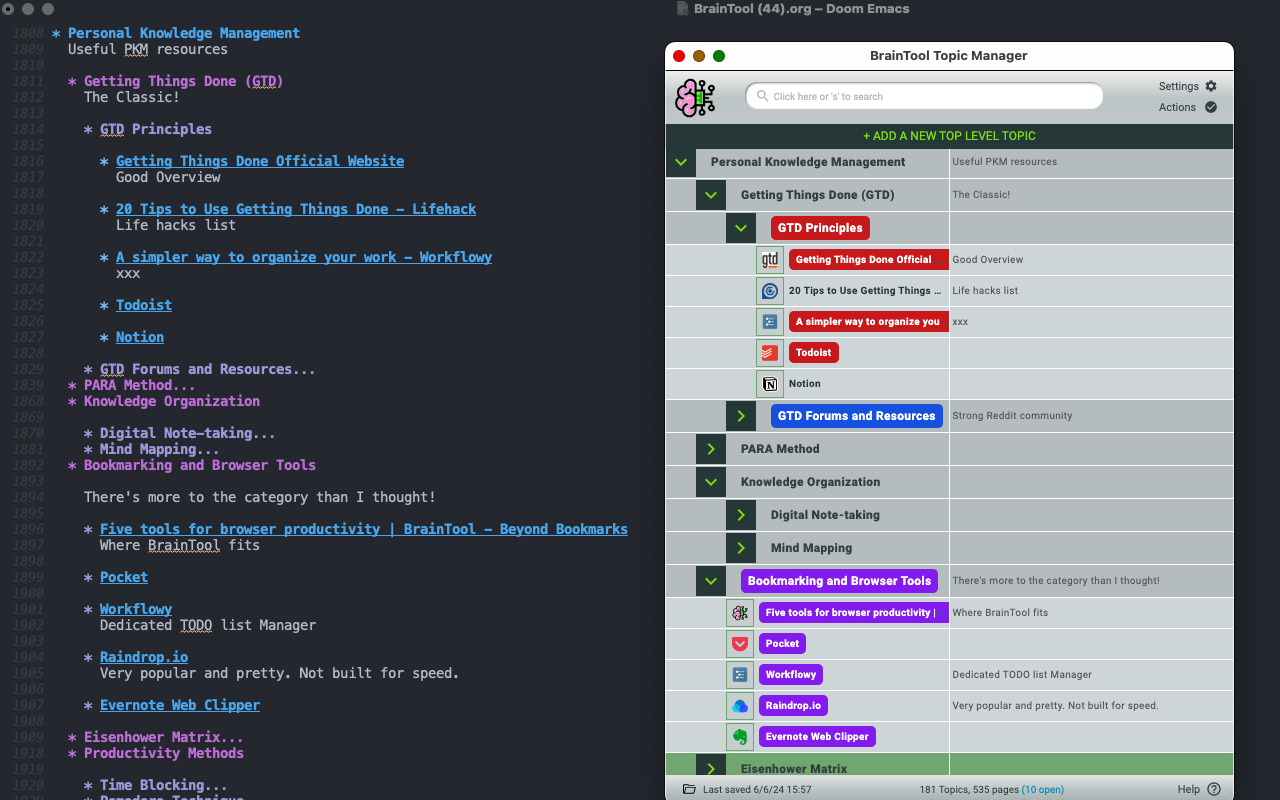Select purple Workflowy tag in Topic Manager

click(x=791, y=675)
